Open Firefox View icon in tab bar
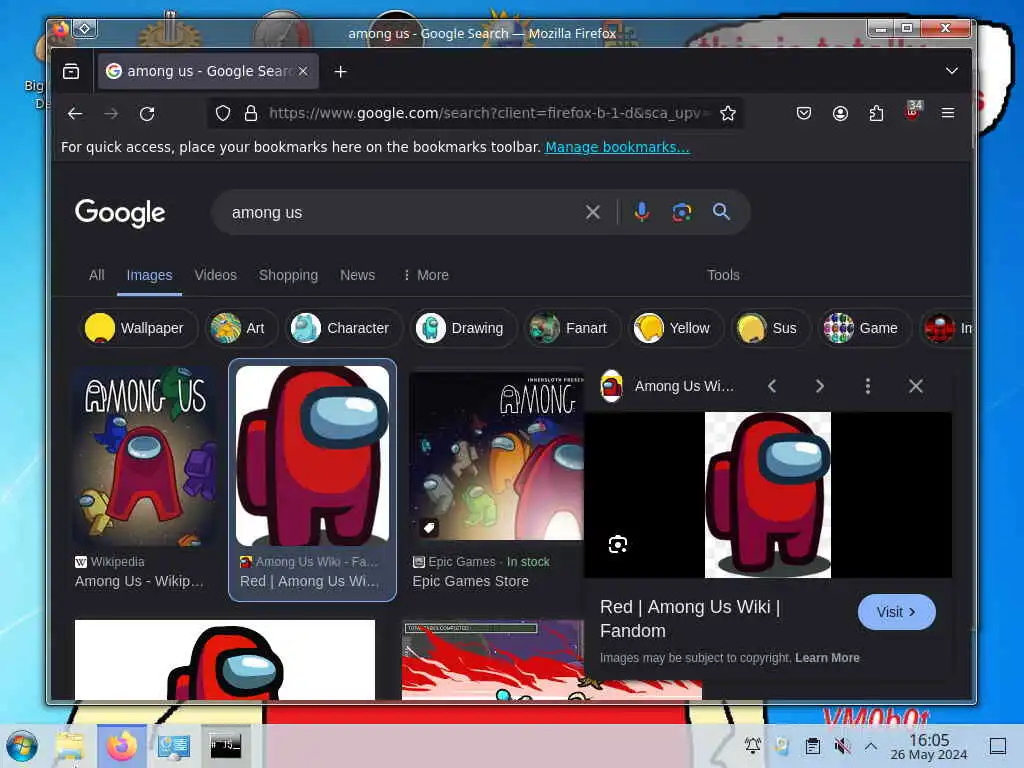 (71, 71)
